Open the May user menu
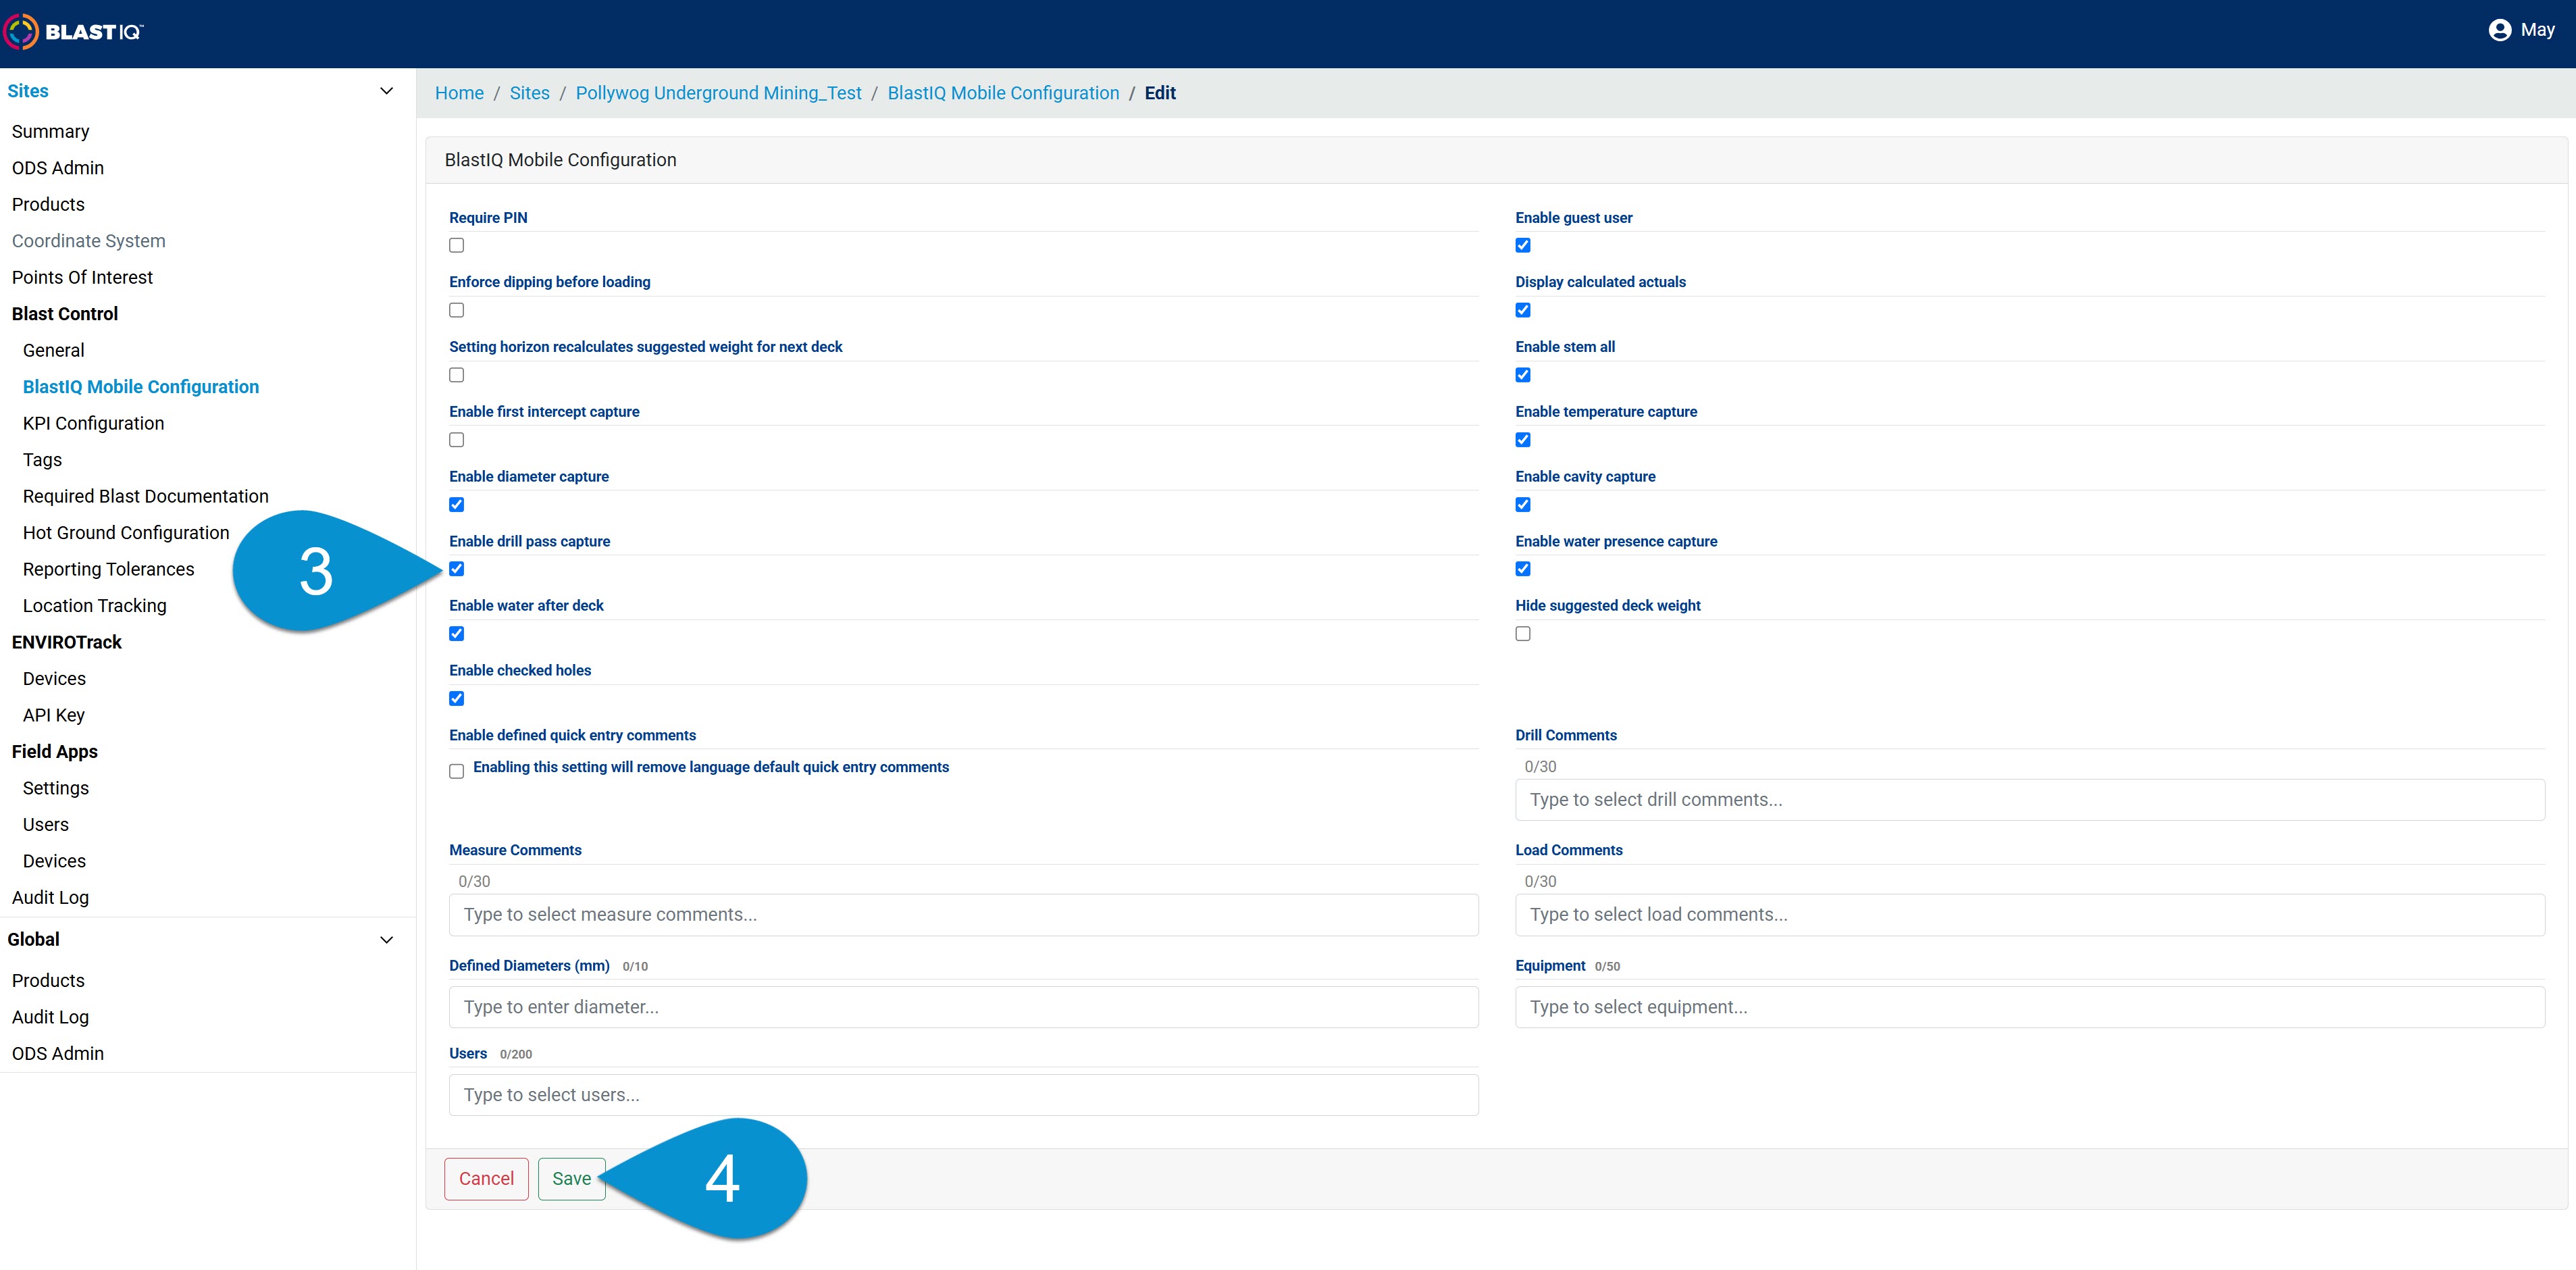Screen dimensions: 2576x1270 coord(2521,30)
